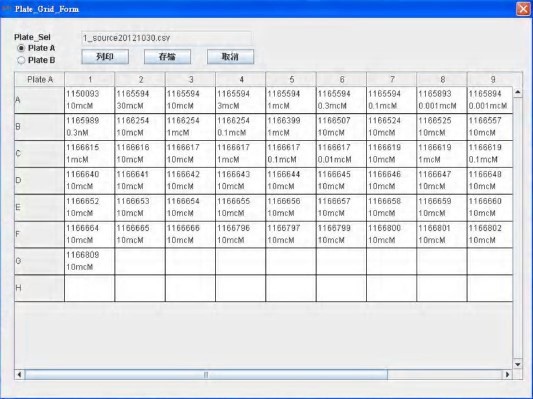Select cell 1166666 10mcM

(190, 234)
